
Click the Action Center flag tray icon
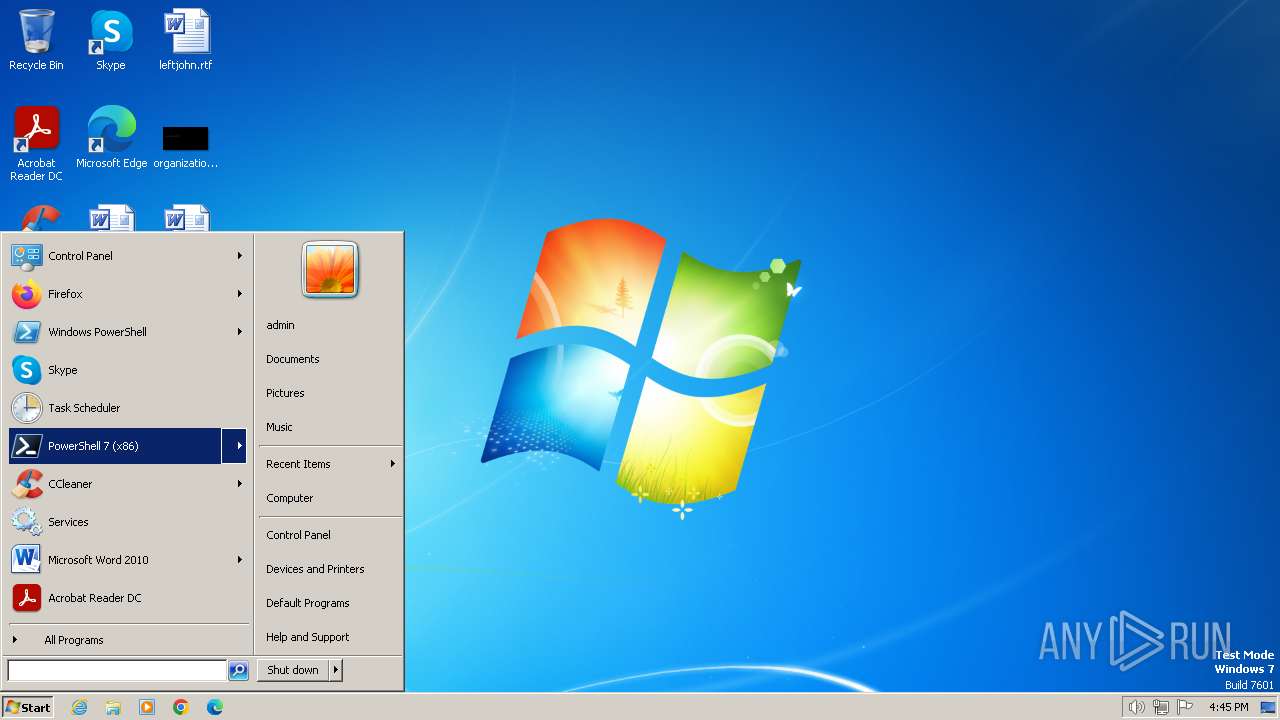tap(1185, 707)
